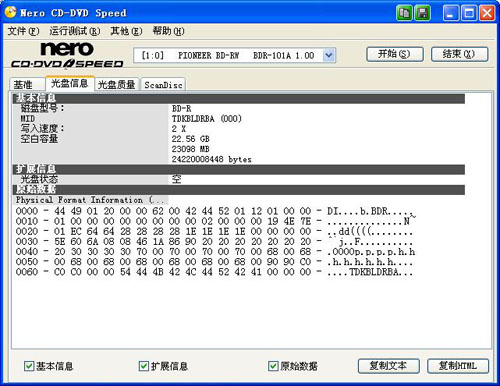Open the 帮助(H) menu
Screen dimensions: 500x386
point(168,31)
